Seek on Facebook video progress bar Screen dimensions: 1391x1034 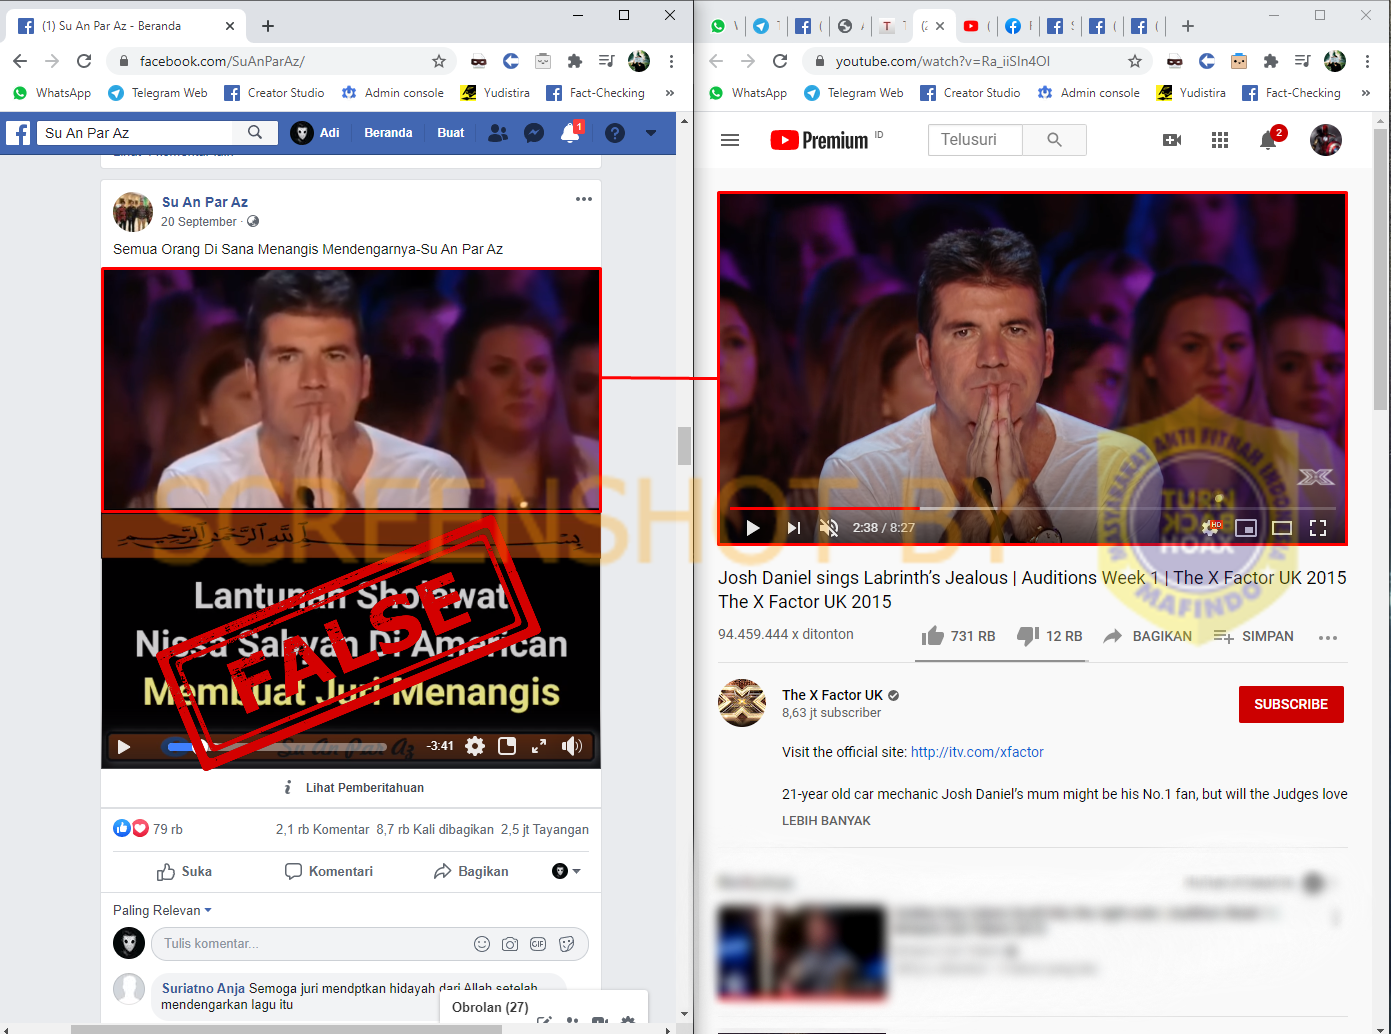276,746
